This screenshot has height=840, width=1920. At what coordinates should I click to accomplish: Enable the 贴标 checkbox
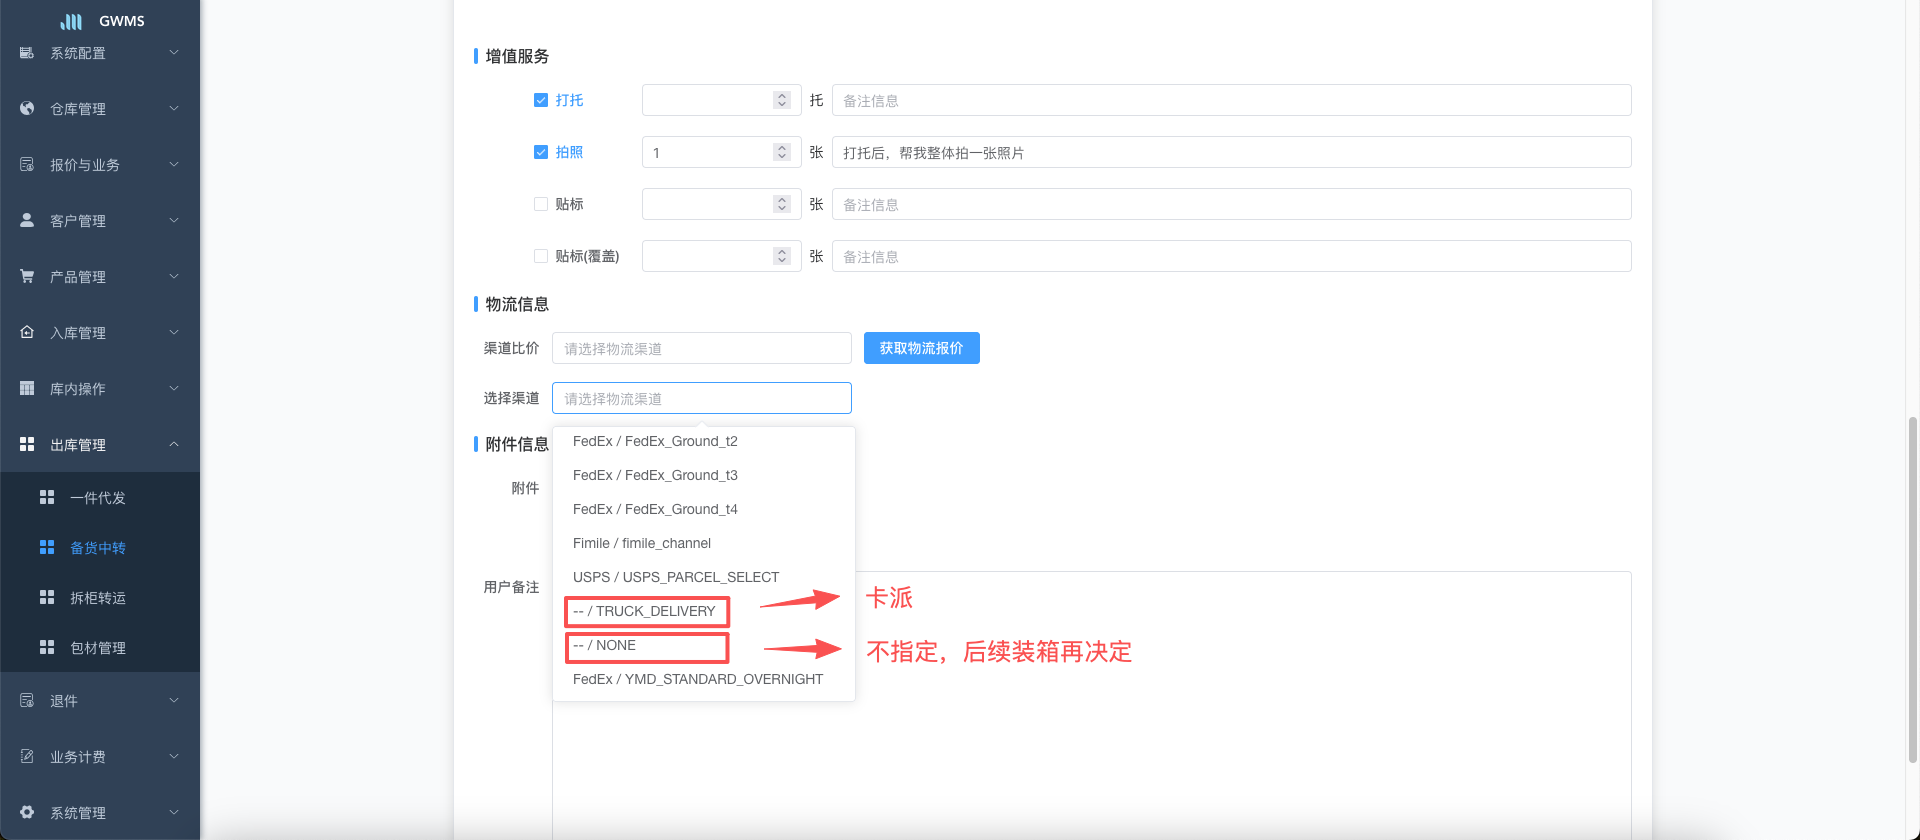tap(541, 204)
